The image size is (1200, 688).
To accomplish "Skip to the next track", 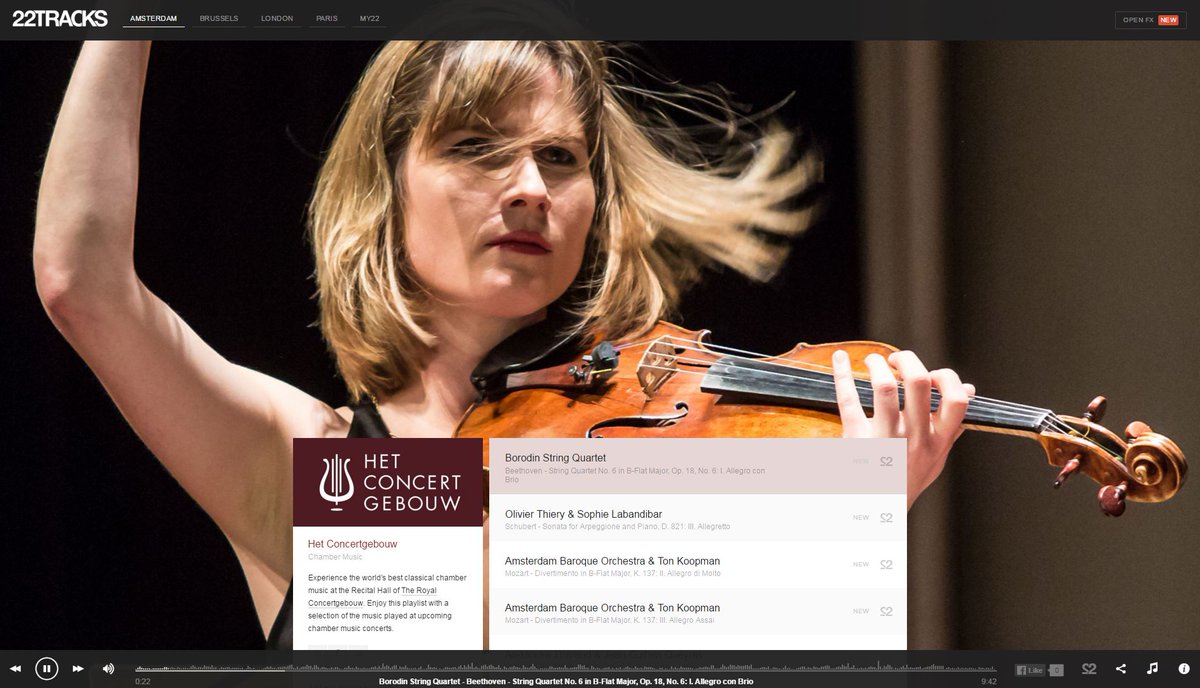I will 78,669.
